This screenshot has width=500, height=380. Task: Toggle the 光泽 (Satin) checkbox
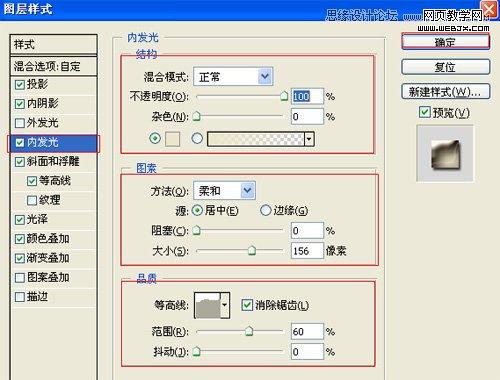[x=20, y=220]
